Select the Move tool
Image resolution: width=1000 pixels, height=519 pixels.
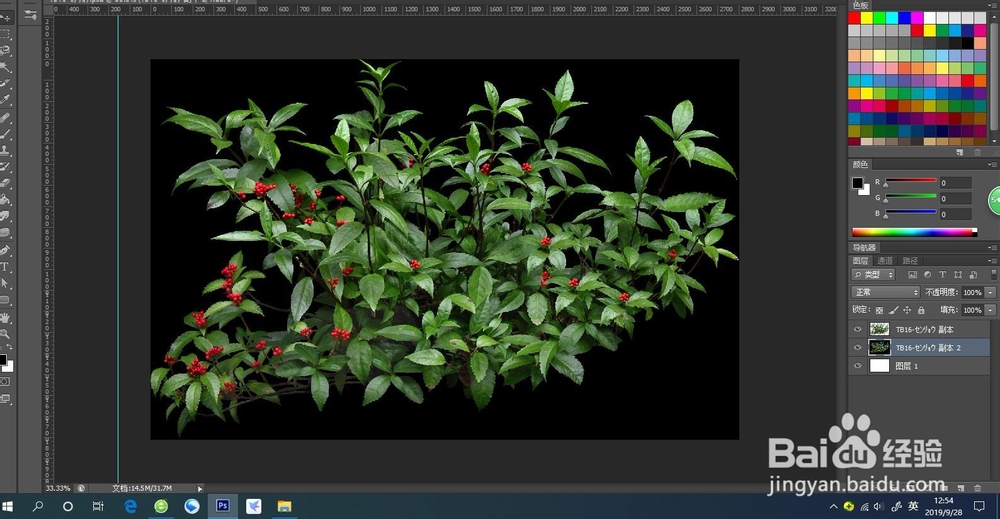pos(5,17)
